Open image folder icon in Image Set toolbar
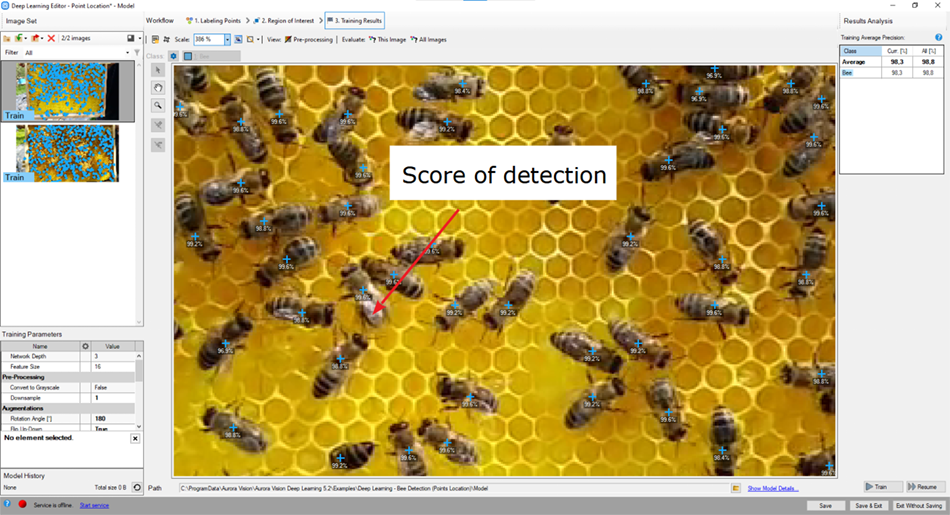950x515 pixels. pyautogui.click(x=7, y=38)
